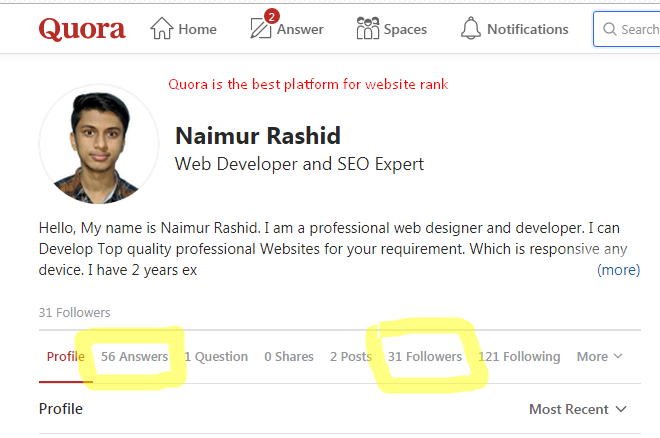This screenshot has width=660, height=438.
Task: Switch to the 31 Followers tab
Action: [425, 357]
